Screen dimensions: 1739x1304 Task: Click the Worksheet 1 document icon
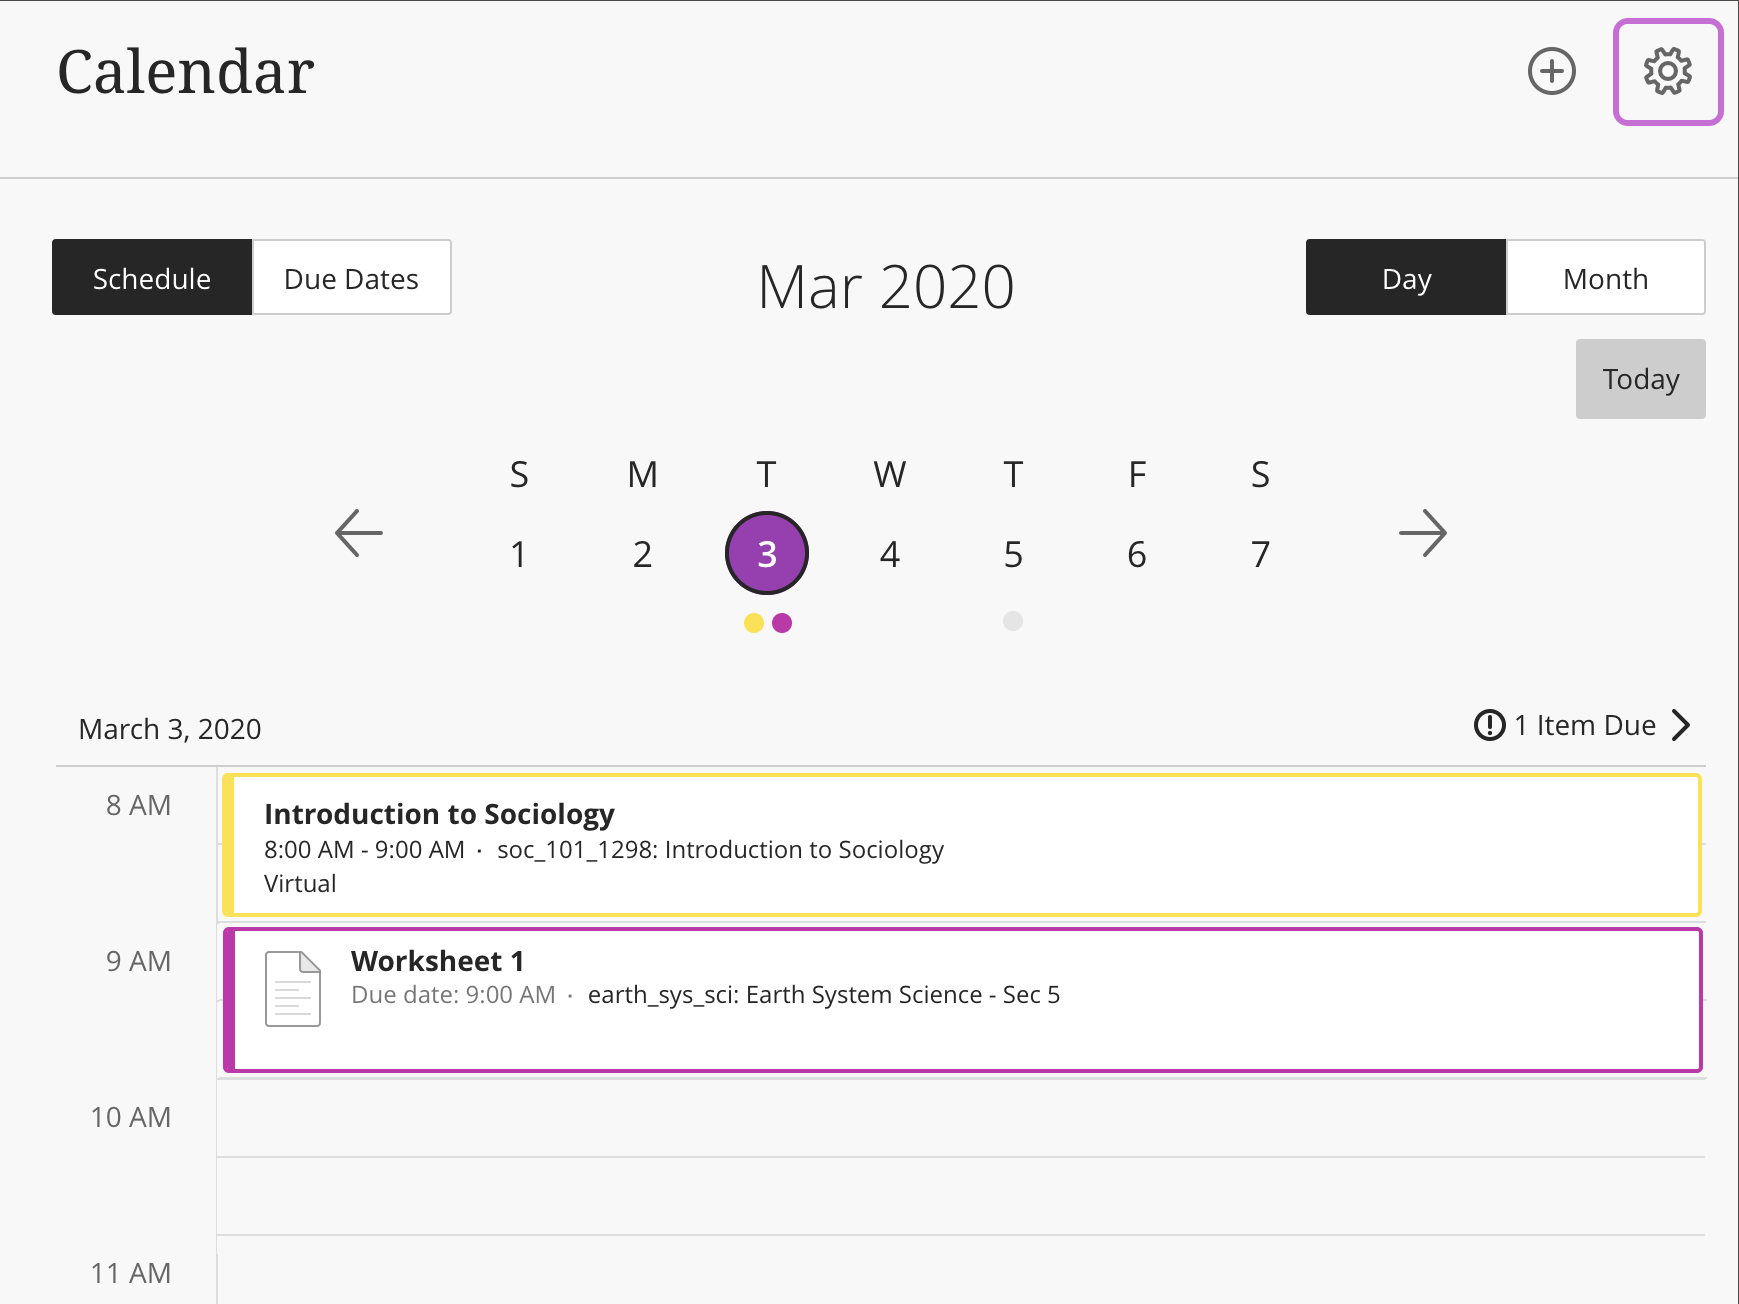pos(293,988)
